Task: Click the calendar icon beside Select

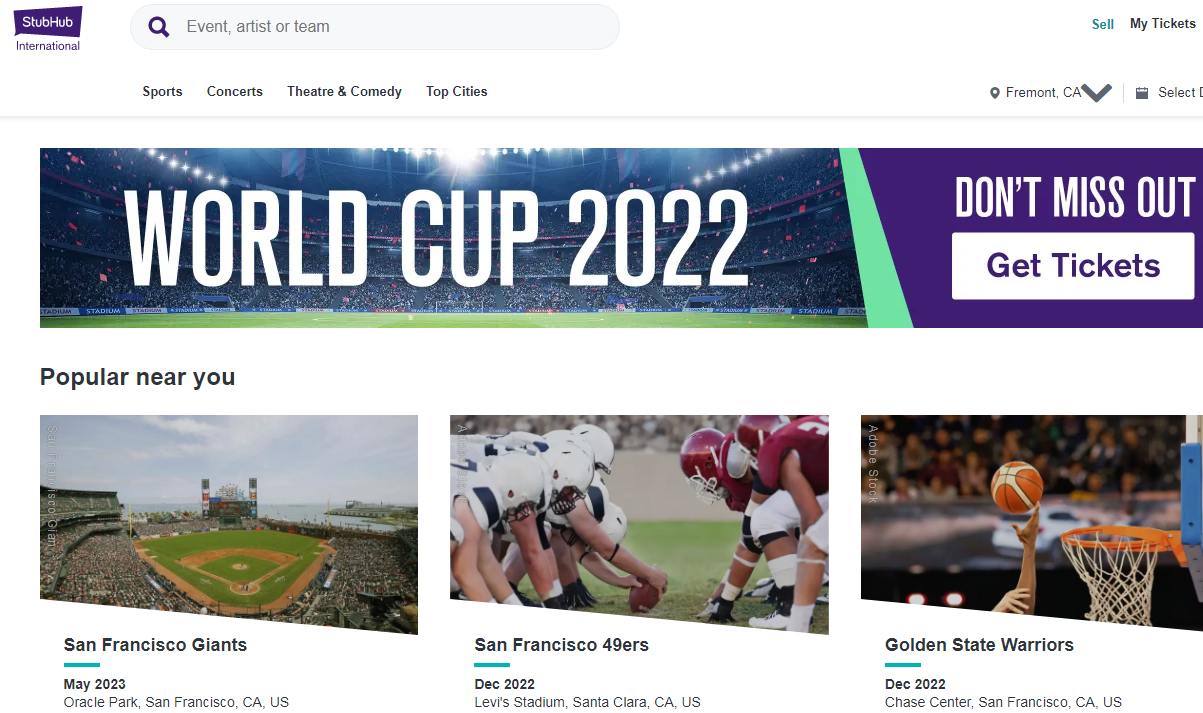Action: 1142,93
